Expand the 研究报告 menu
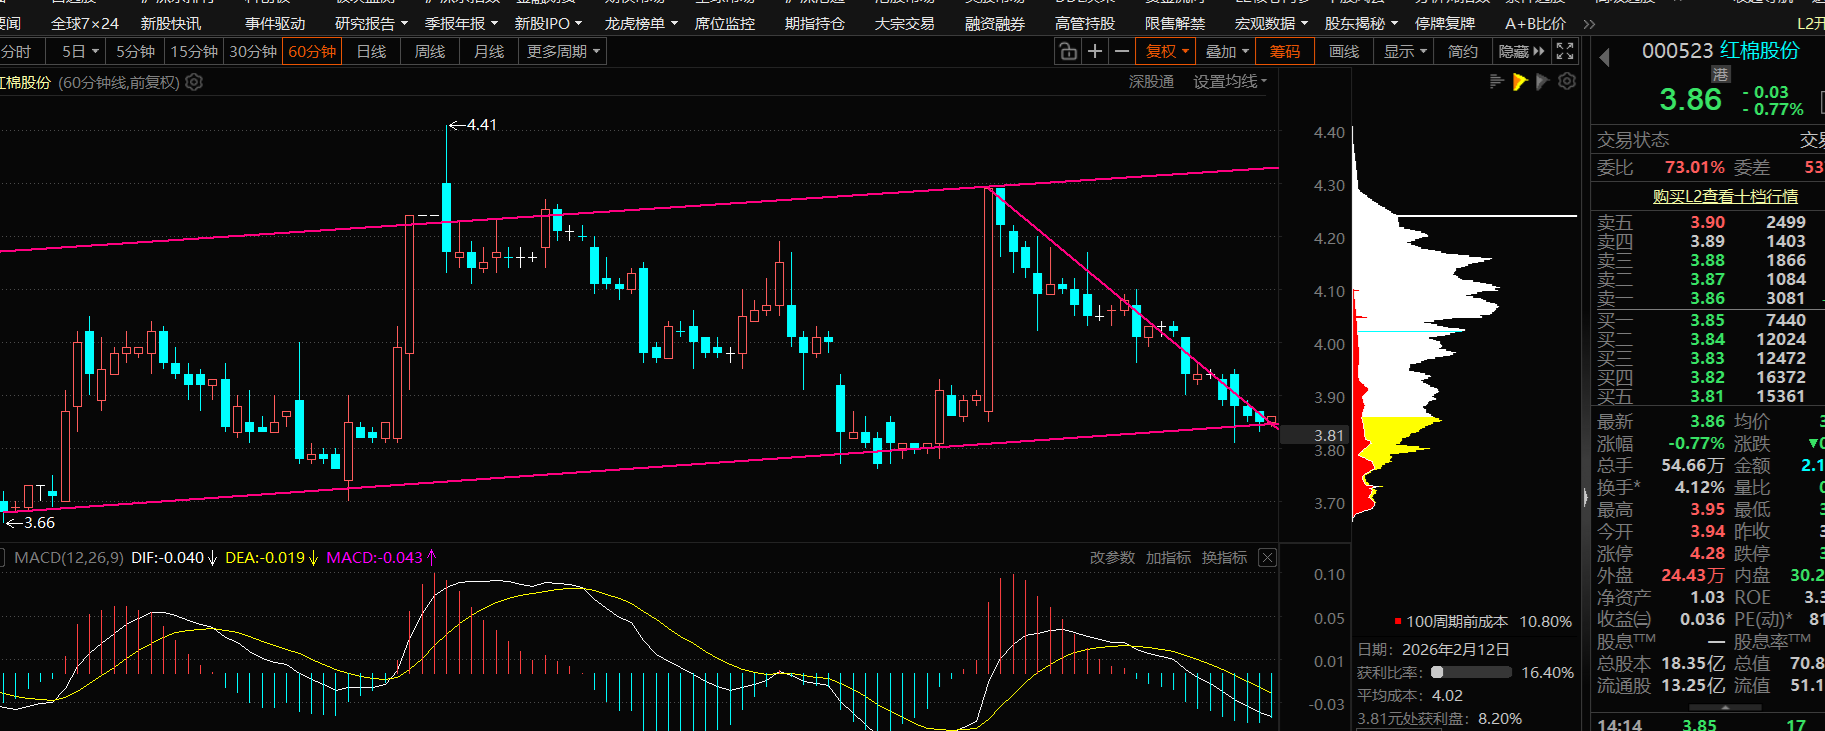1825x731 pixels. [371, 23]
